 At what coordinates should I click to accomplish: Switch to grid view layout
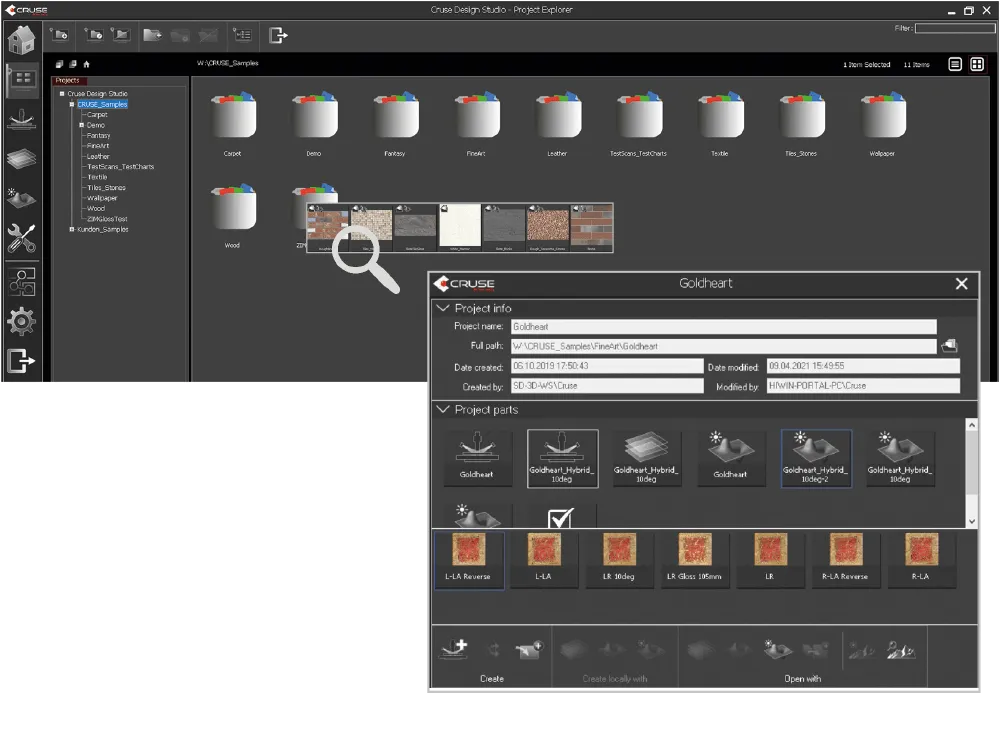tap(977, 64)
